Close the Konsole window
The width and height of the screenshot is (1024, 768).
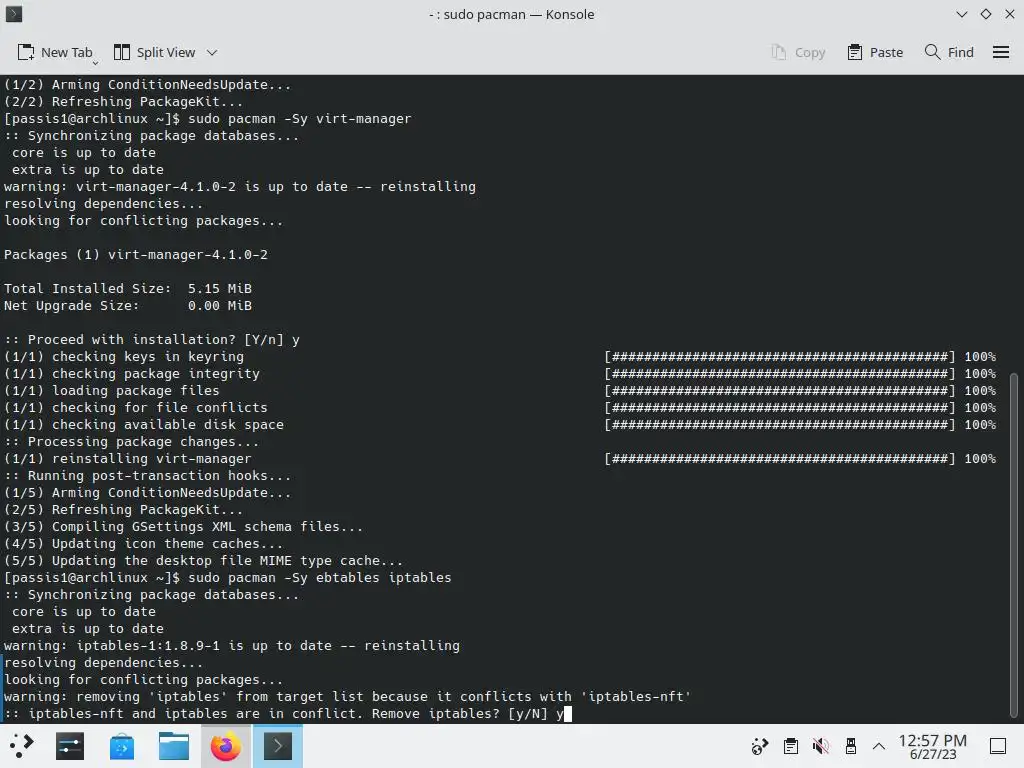[1010, 14]
